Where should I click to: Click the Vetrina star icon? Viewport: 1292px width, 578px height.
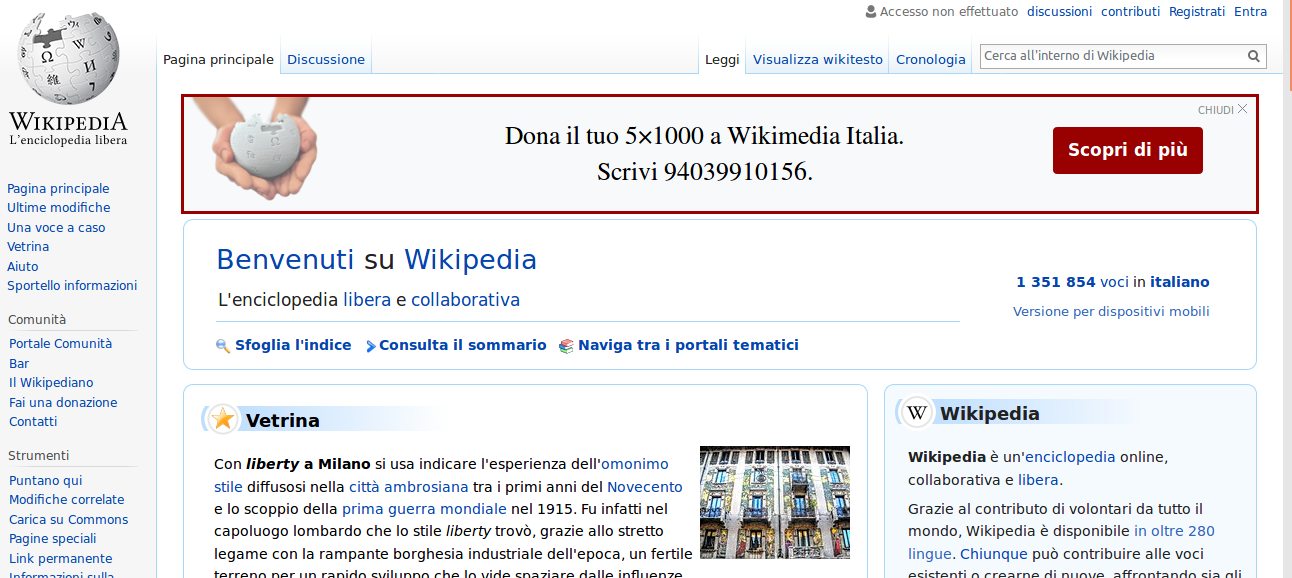coord(223,419)
